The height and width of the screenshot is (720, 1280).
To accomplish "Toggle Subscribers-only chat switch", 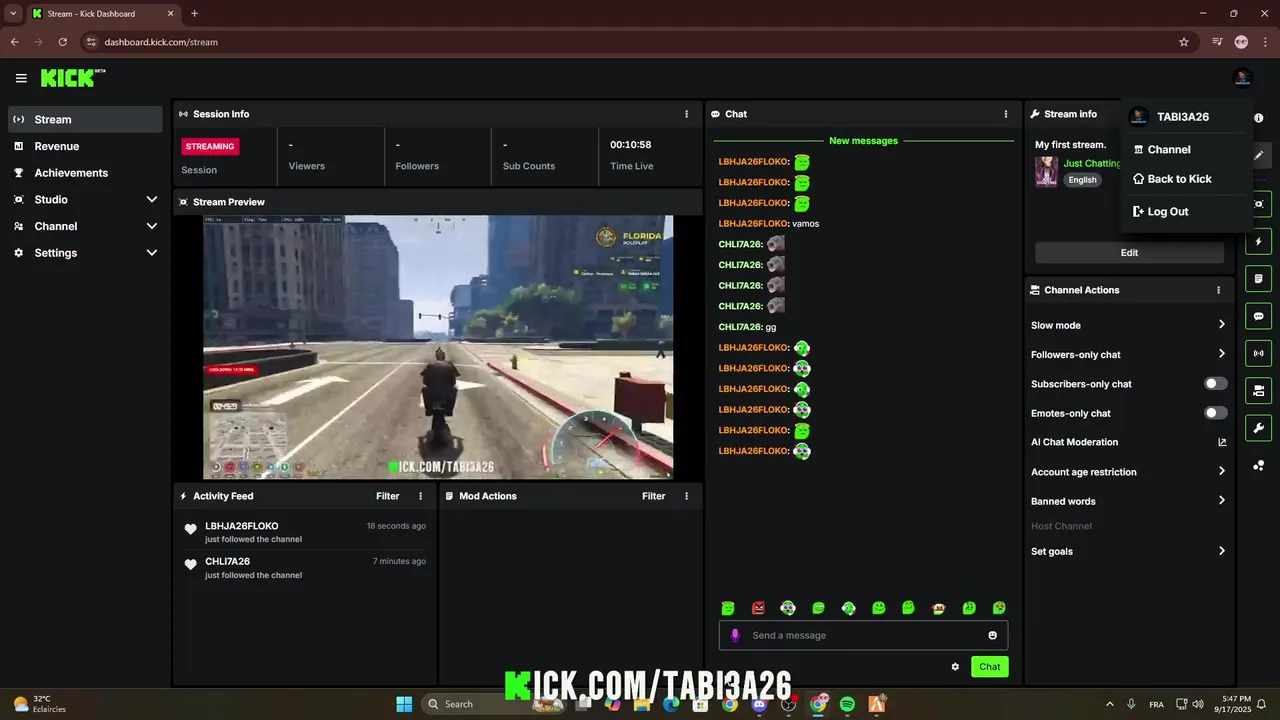I will 1215,384.
